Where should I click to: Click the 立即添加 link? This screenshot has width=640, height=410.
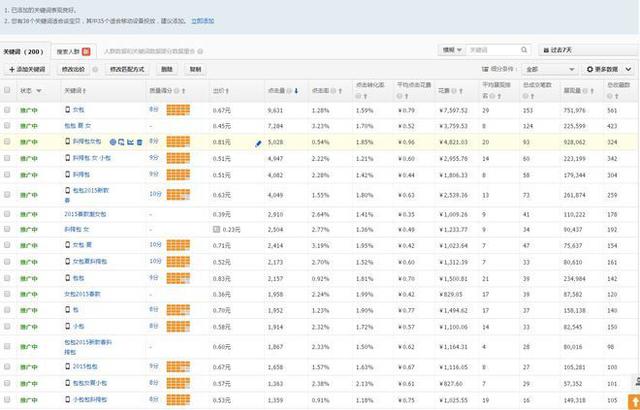(x=202, y=21)
